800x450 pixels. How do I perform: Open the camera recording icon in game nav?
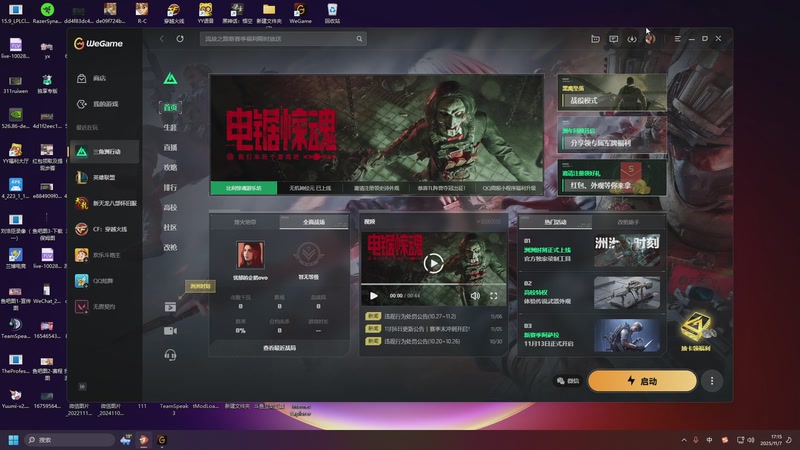170,331
